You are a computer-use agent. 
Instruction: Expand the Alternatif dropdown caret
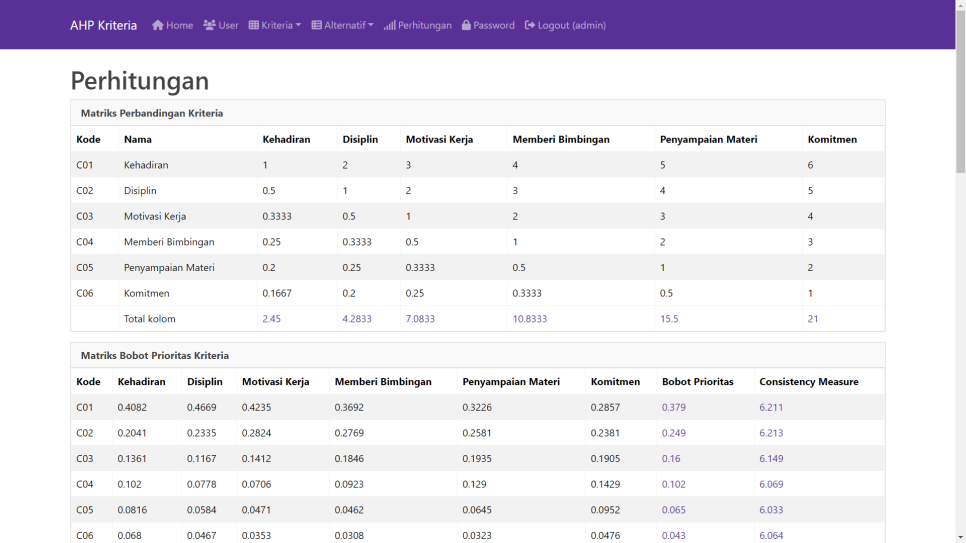tap(371, 26)
